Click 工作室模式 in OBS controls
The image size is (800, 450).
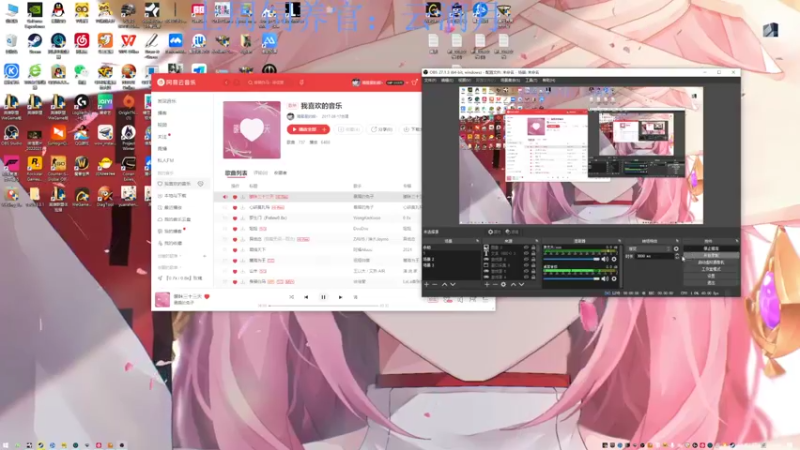(x=711, y=269)
